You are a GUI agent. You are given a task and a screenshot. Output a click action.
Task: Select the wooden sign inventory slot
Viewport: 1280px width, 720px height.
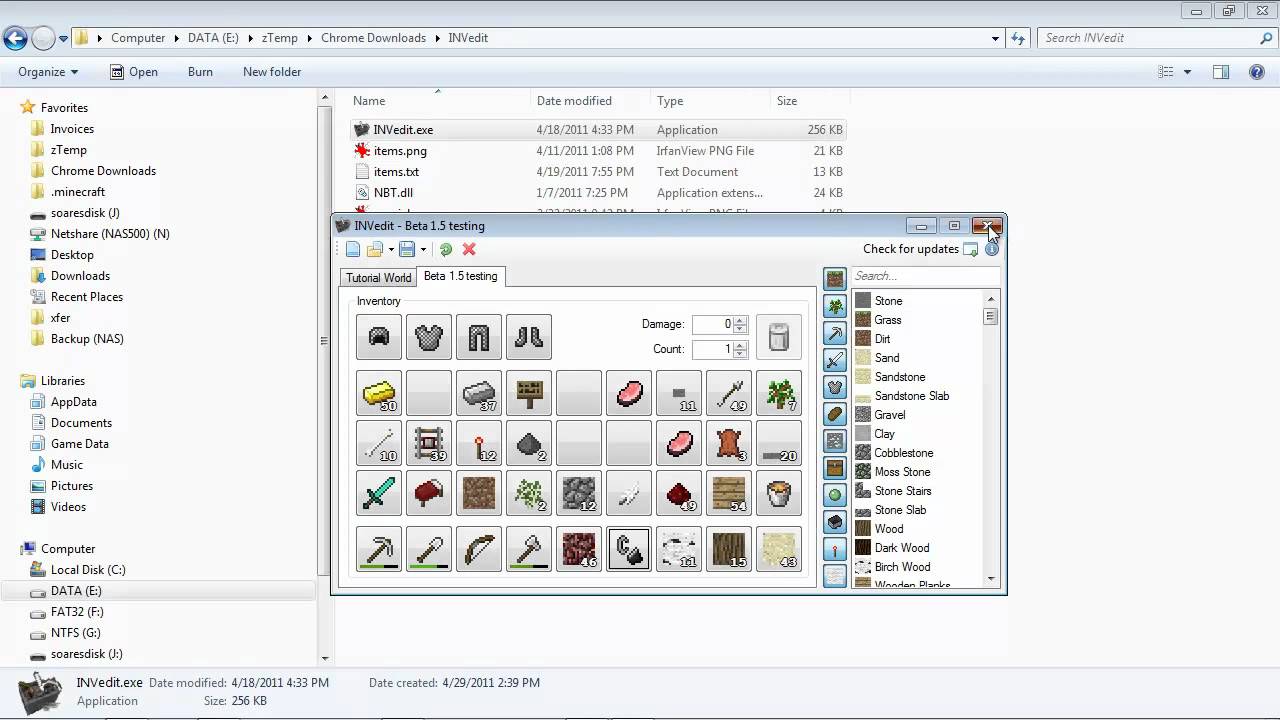click(529, 393)
